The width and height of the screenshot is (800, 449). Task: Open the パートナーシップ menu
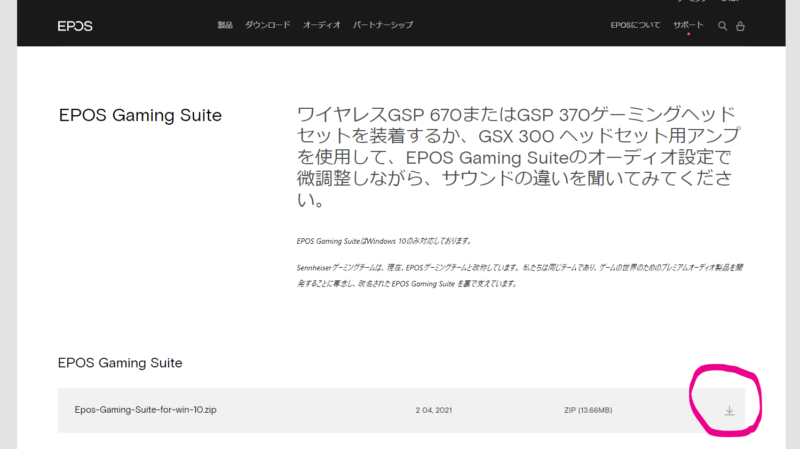tap(383, 25)
